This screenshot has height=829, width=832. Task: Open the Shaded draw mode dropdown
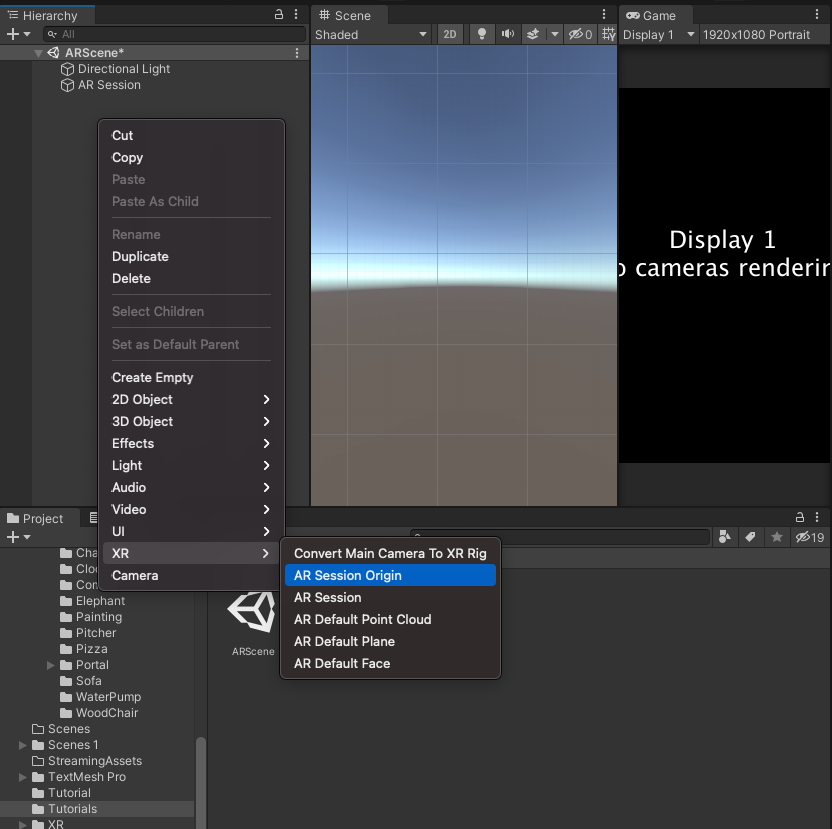coord(371,34)
